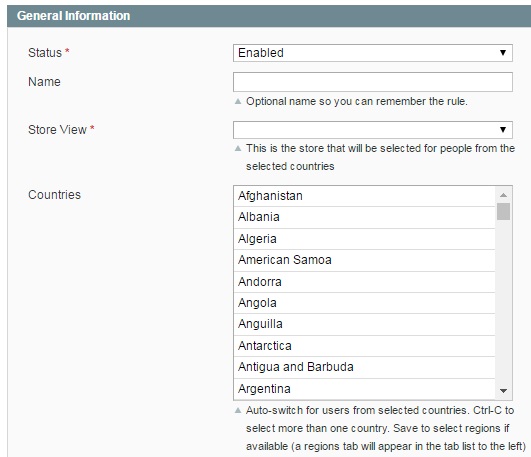Select Albania in the Countries list

(x=364, y=217)
